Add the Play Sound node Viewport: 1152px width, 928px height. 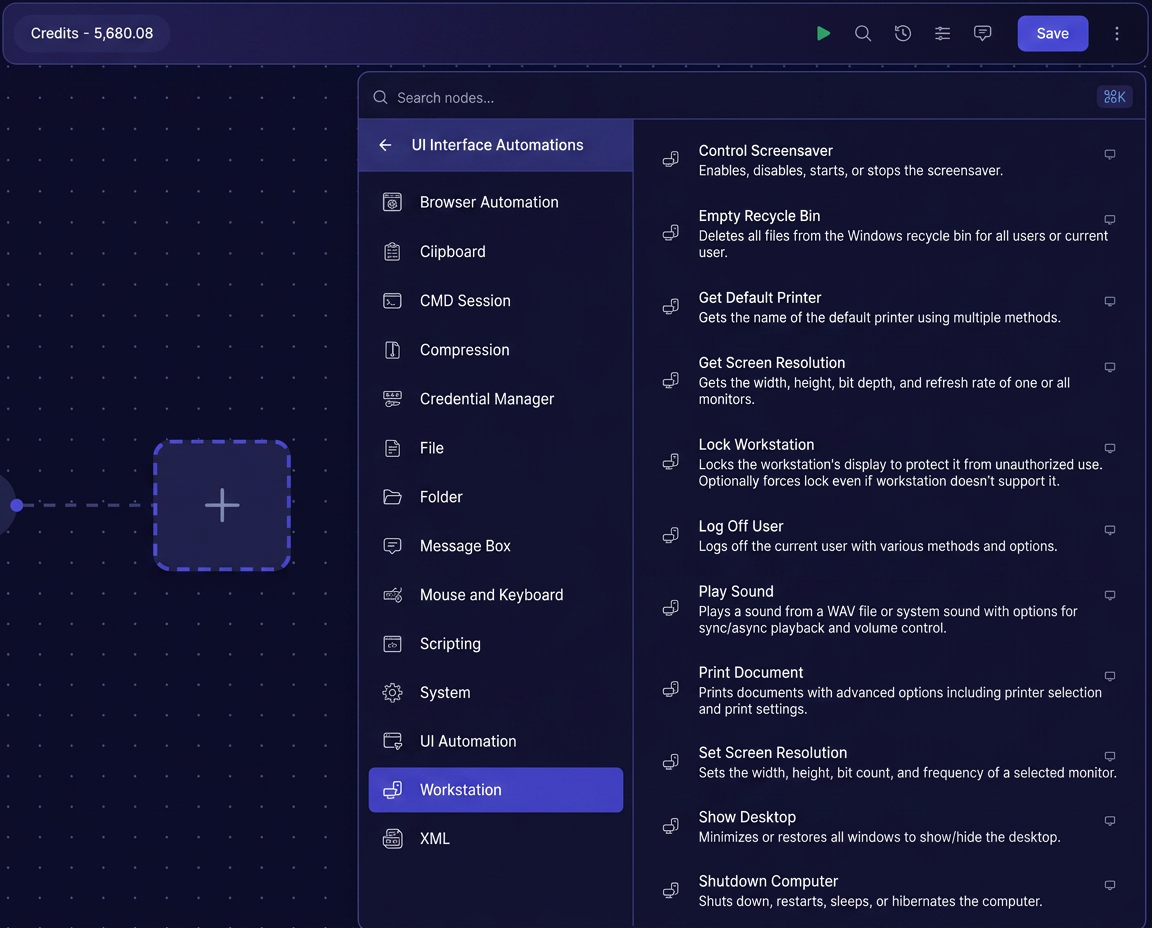coord(889,609)
